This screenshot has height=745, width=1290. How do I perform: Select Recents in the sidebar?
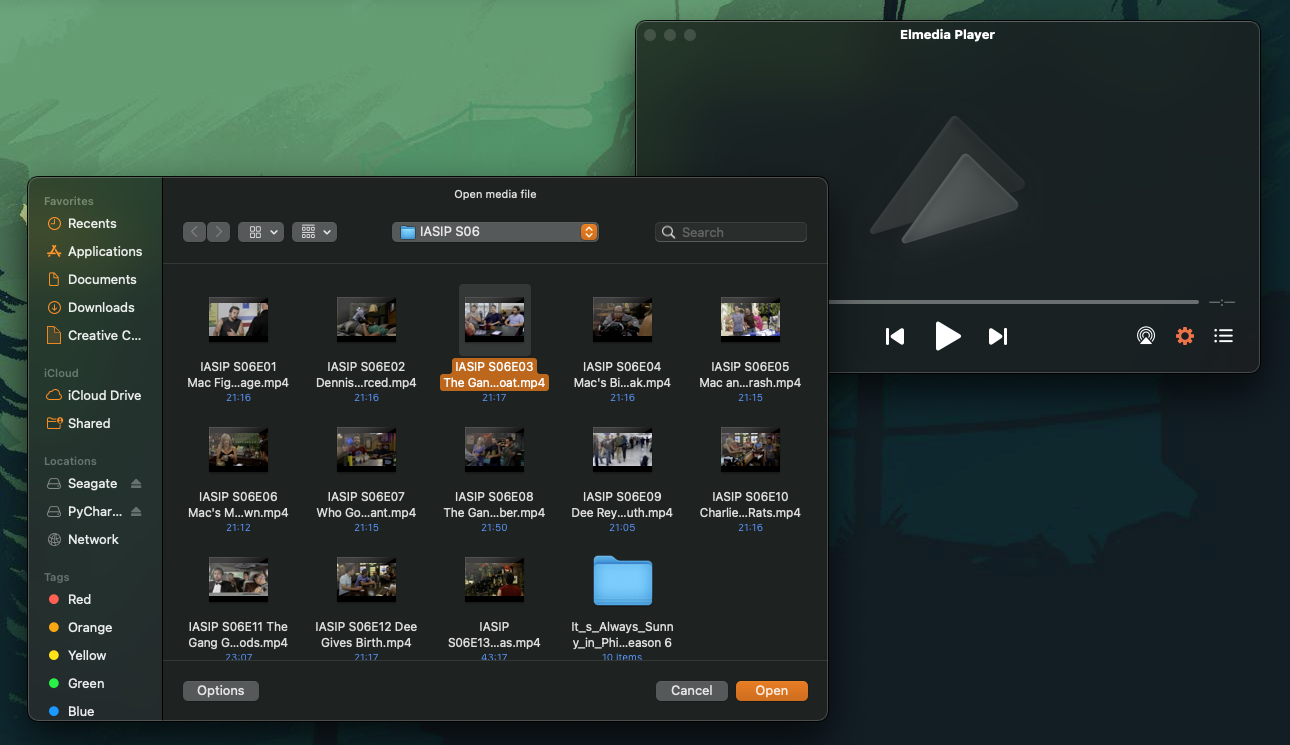coord(92,224)
